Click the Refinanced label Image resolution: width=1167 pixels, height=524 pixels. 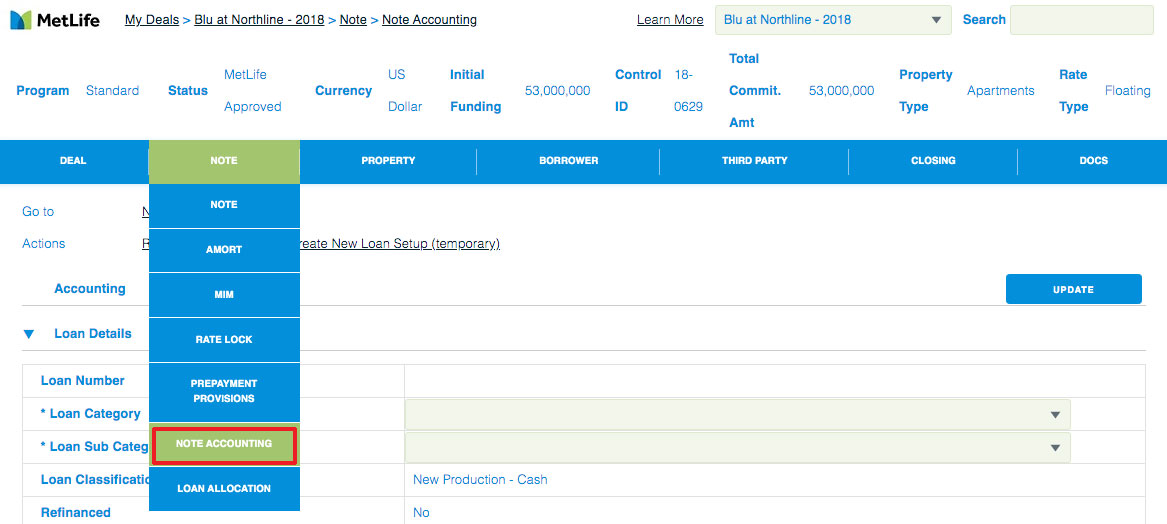point(76,512)
